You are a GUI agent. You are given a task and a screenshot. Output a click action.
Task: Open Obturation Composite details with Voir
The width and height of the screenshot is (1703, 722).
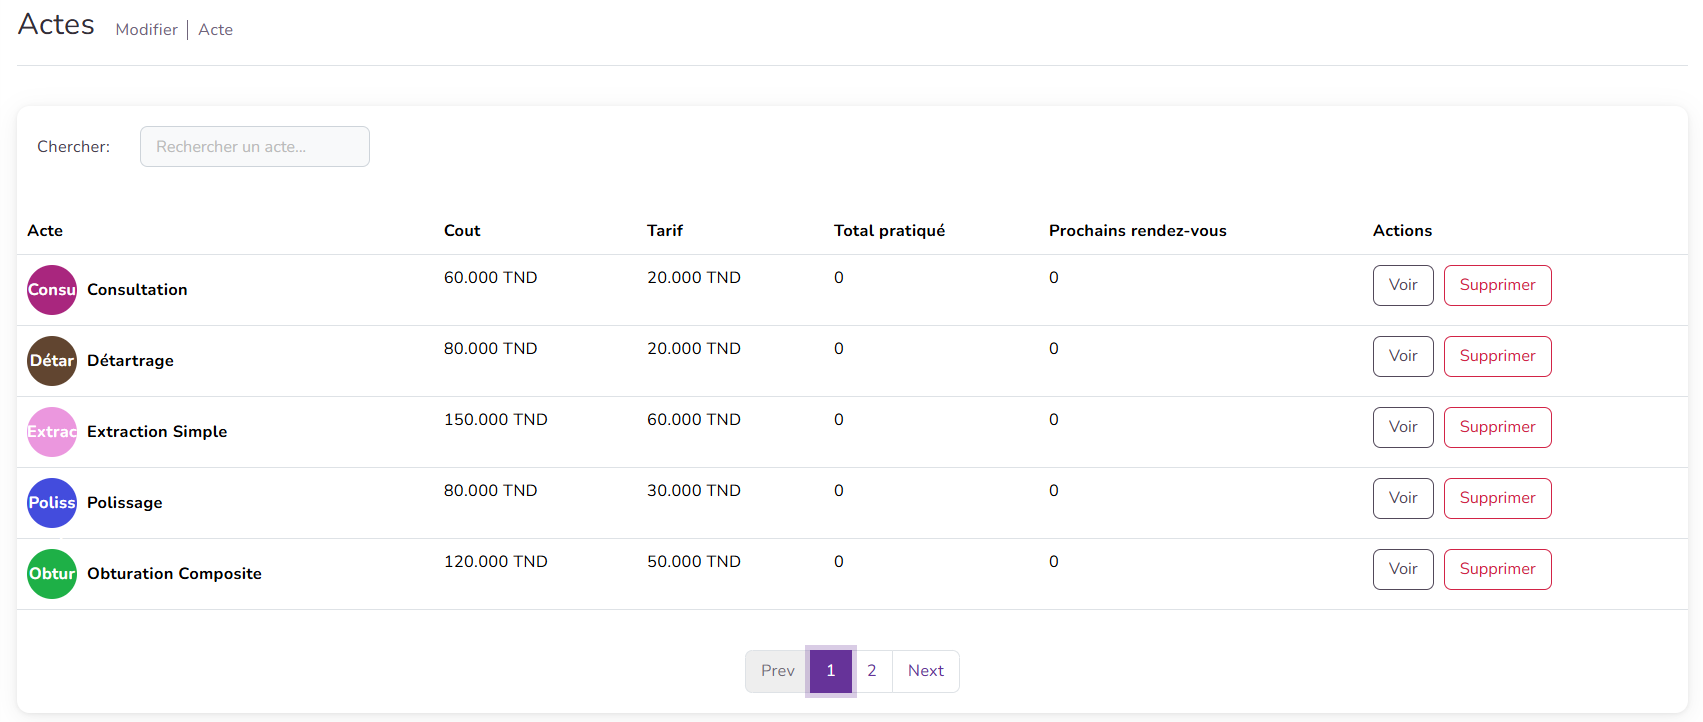coord(1402,569)
